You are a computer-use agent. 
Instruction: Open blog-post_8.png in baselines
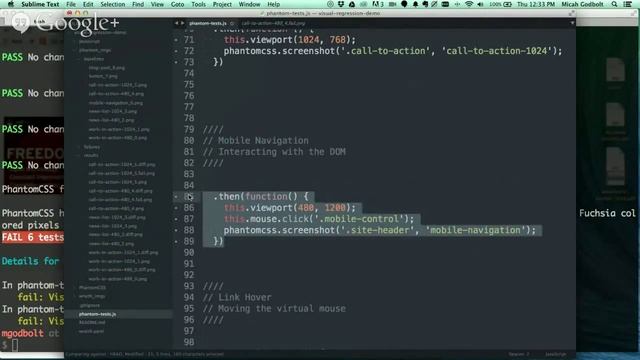[x=107, y=68]
